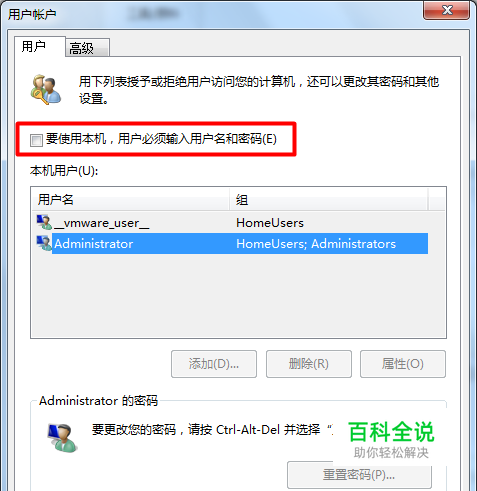
Task: Click the user accounts key icon
Action: coord(46,89)
